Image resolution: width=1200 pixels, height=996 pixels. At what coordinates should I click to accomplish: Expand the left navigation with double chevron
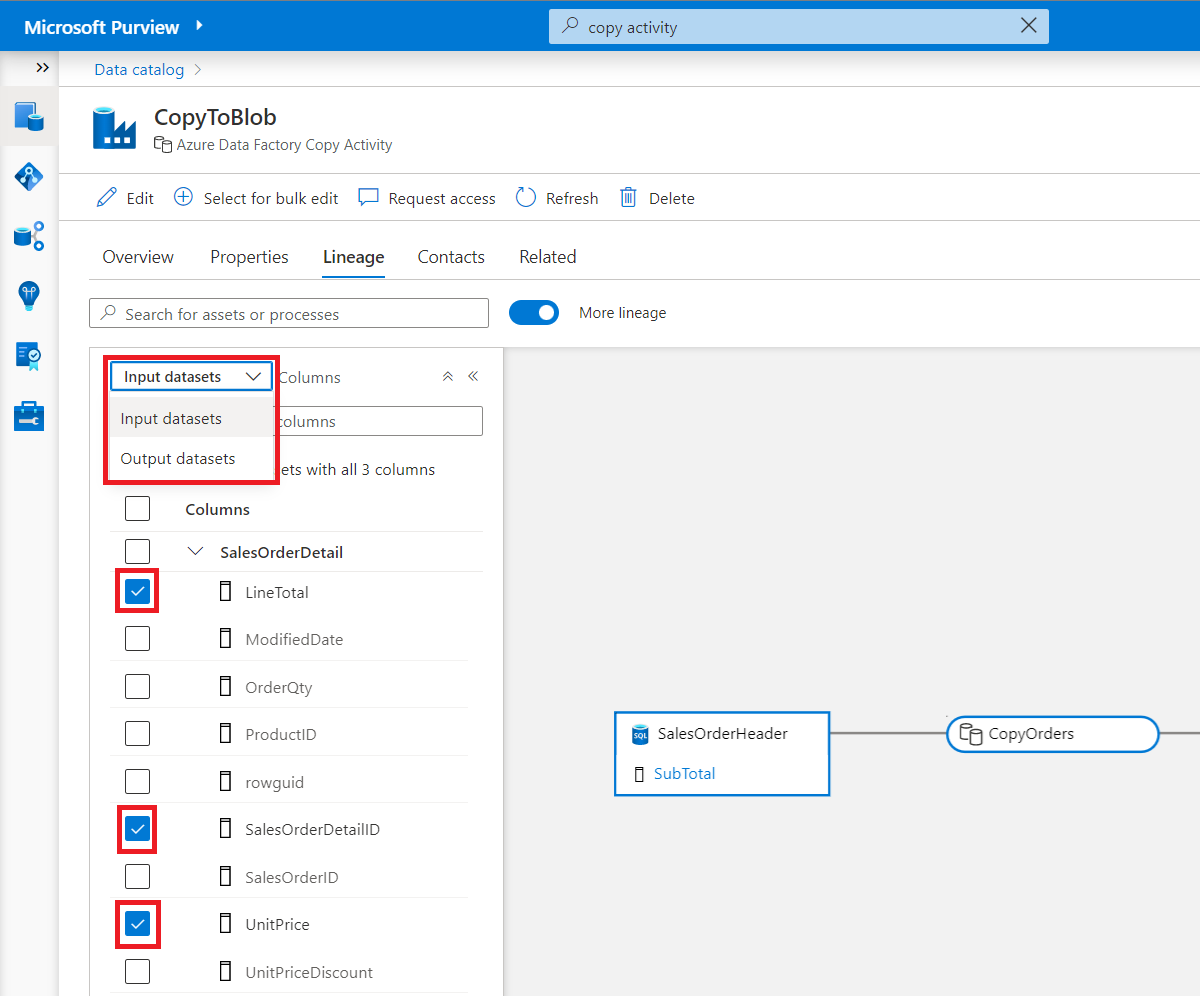coord(42,68)
